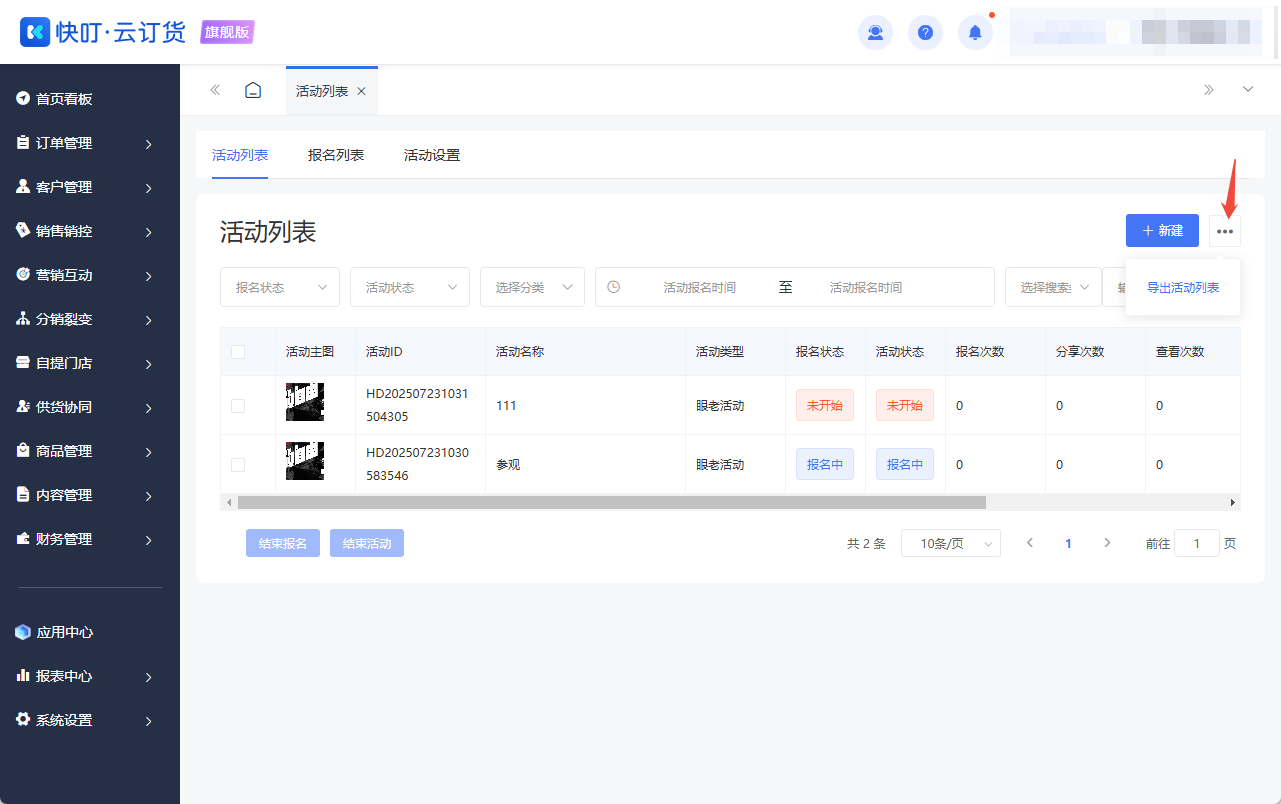This screenshot has width=1281, height=804.
Task: Expand 销售销控 menu
Action: (x=90, y=231)
